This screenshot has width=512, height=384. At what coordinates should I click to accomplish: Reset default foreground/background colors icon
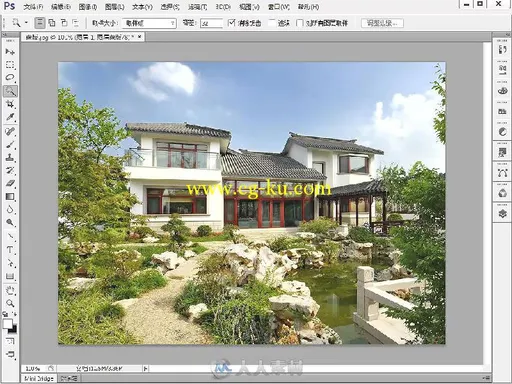[x=6, y=314]
